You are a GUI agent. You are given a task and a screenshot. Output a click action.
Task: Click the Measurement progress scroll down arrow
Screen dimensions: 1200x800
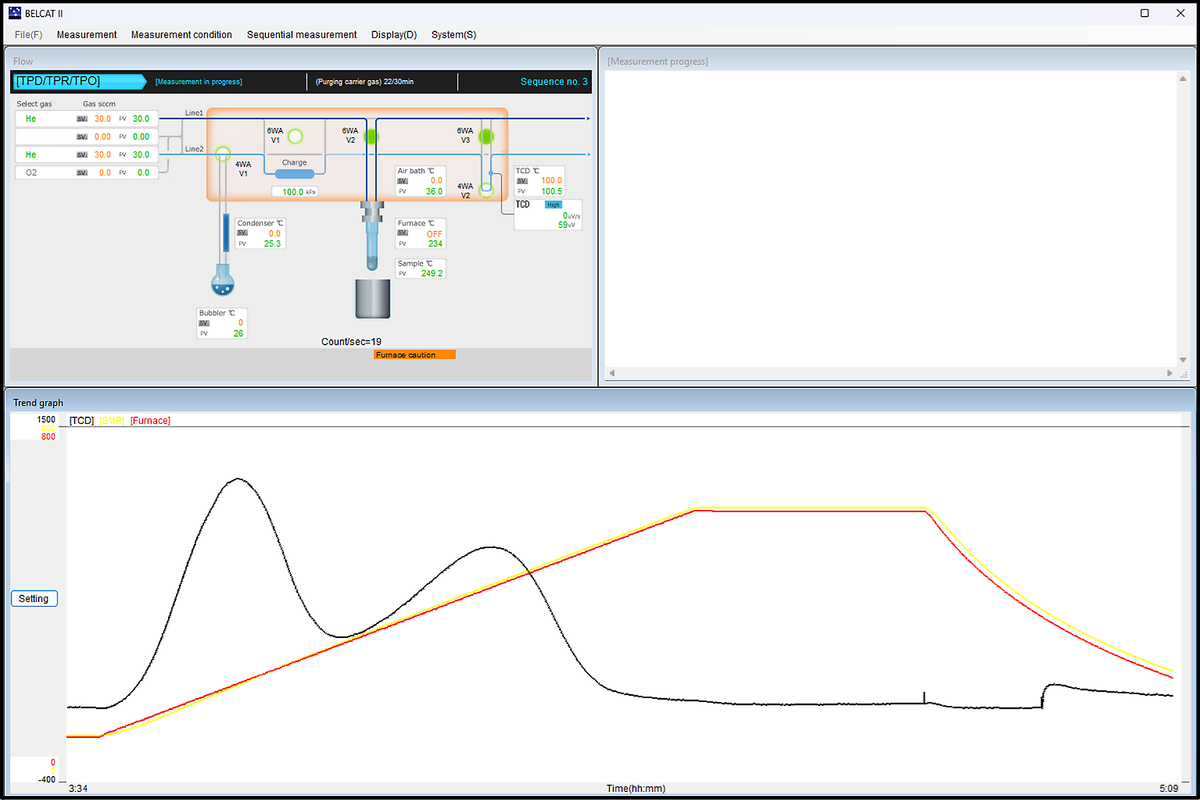1183,360
